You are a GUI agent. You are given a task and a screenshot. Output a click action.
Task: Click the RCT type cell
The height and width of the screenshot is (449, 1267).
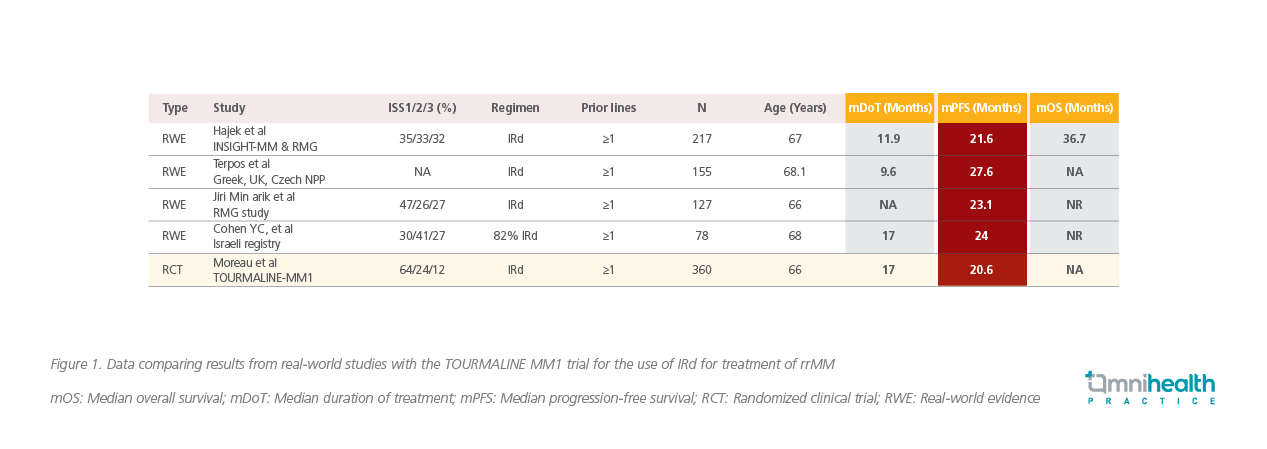pyautogui.click(x=174, y=270)
